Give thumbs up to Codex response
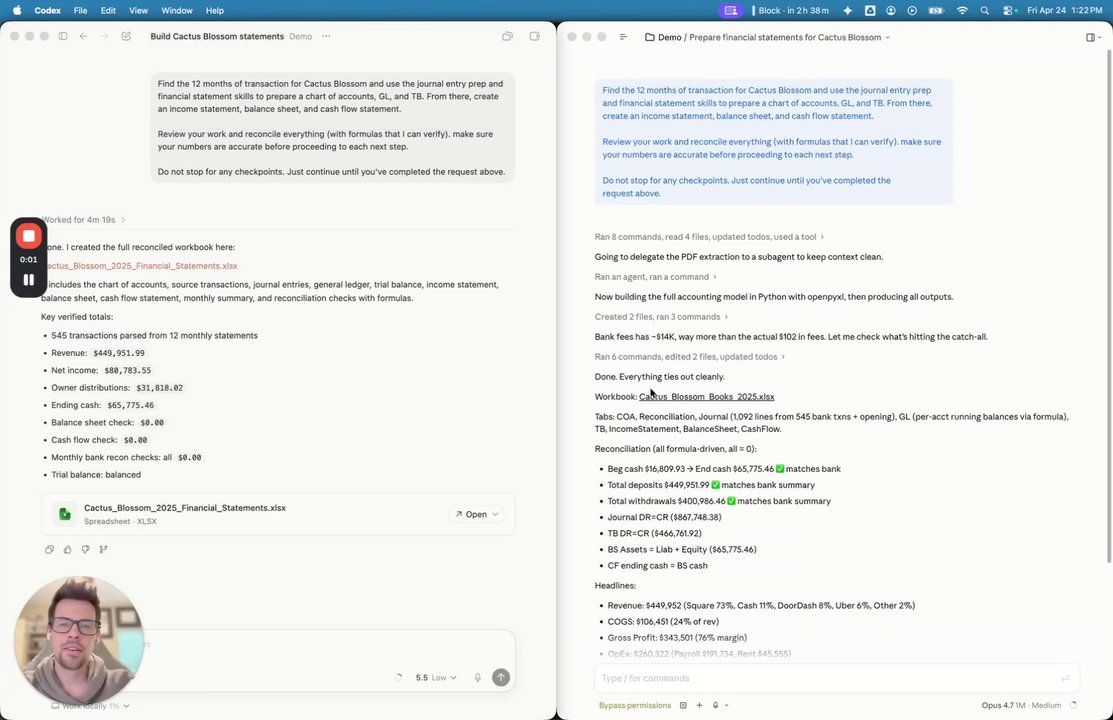This screenshot has height=720, width=1113. (67, 550)
